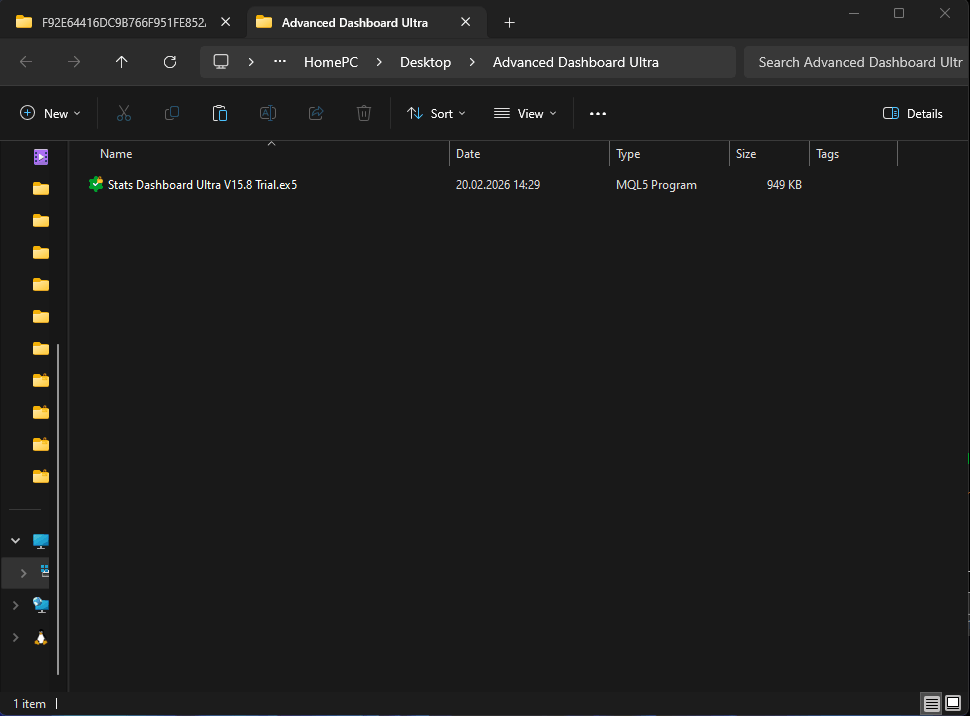Click Desktop in the breadcrumb path
The height and width of the screenshot is (716, 970).
tap(425, 62)
